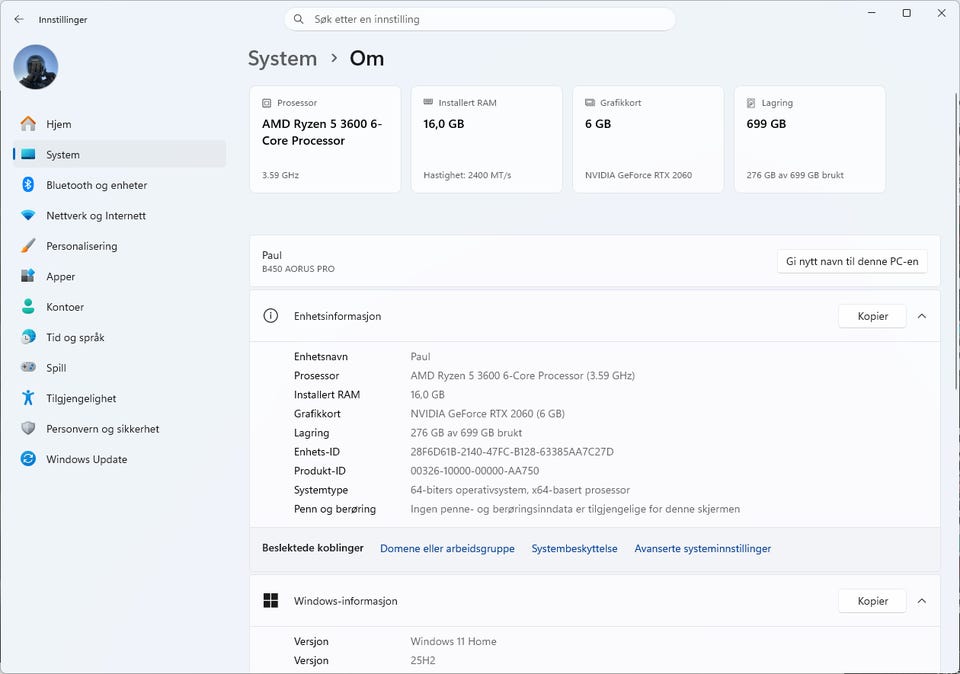Click the System monitor icon
This screenshot has width=960, height=674.
coord(28,154)
